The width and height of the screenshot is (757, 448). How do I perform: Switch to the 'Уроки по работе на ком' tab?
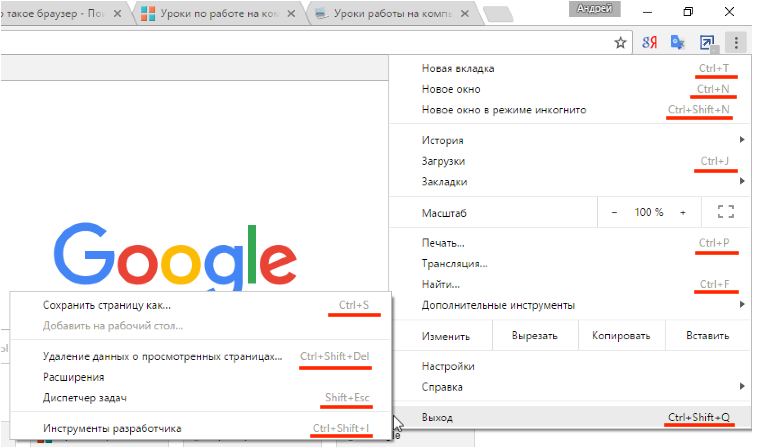pyautogui.click(x=220, y=14)
